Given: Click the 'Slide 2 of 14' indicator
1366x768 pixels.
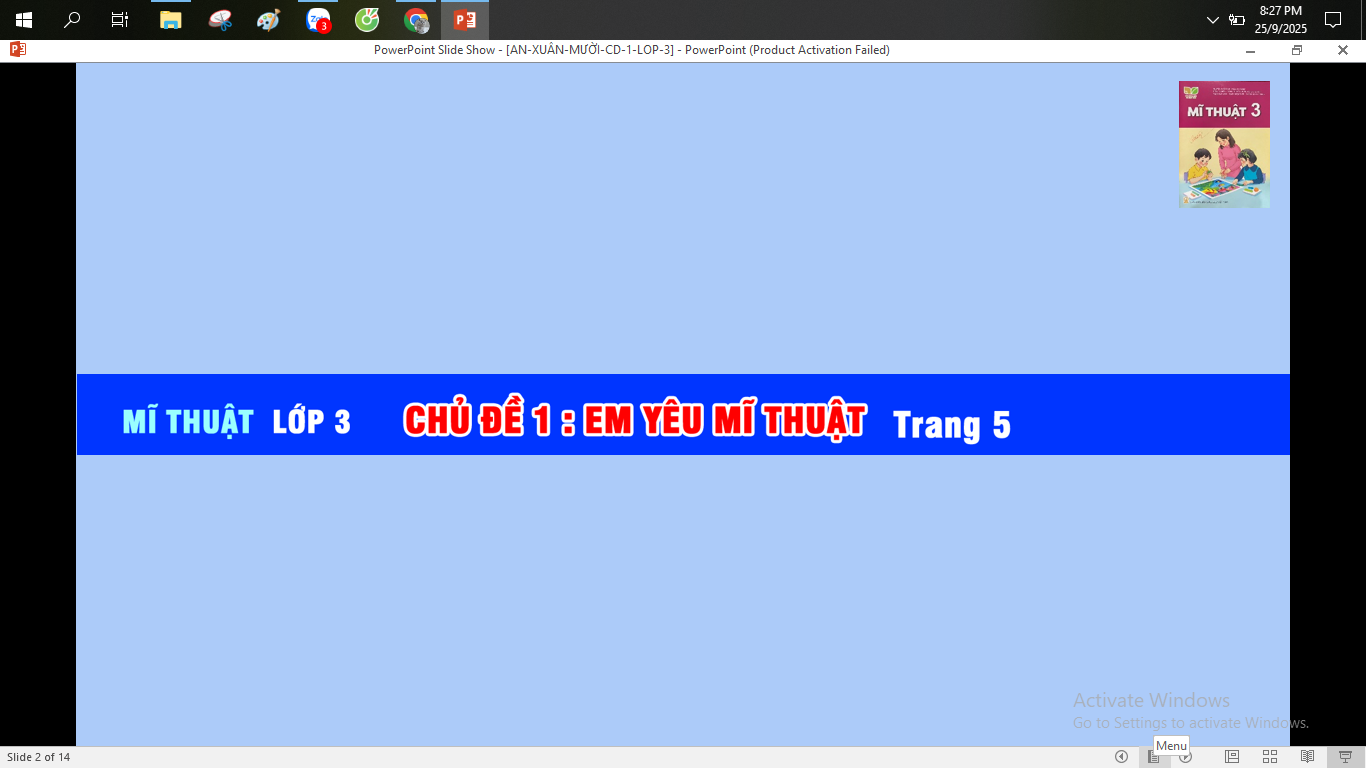Looking at the screenshot, I should coord(39,757).
